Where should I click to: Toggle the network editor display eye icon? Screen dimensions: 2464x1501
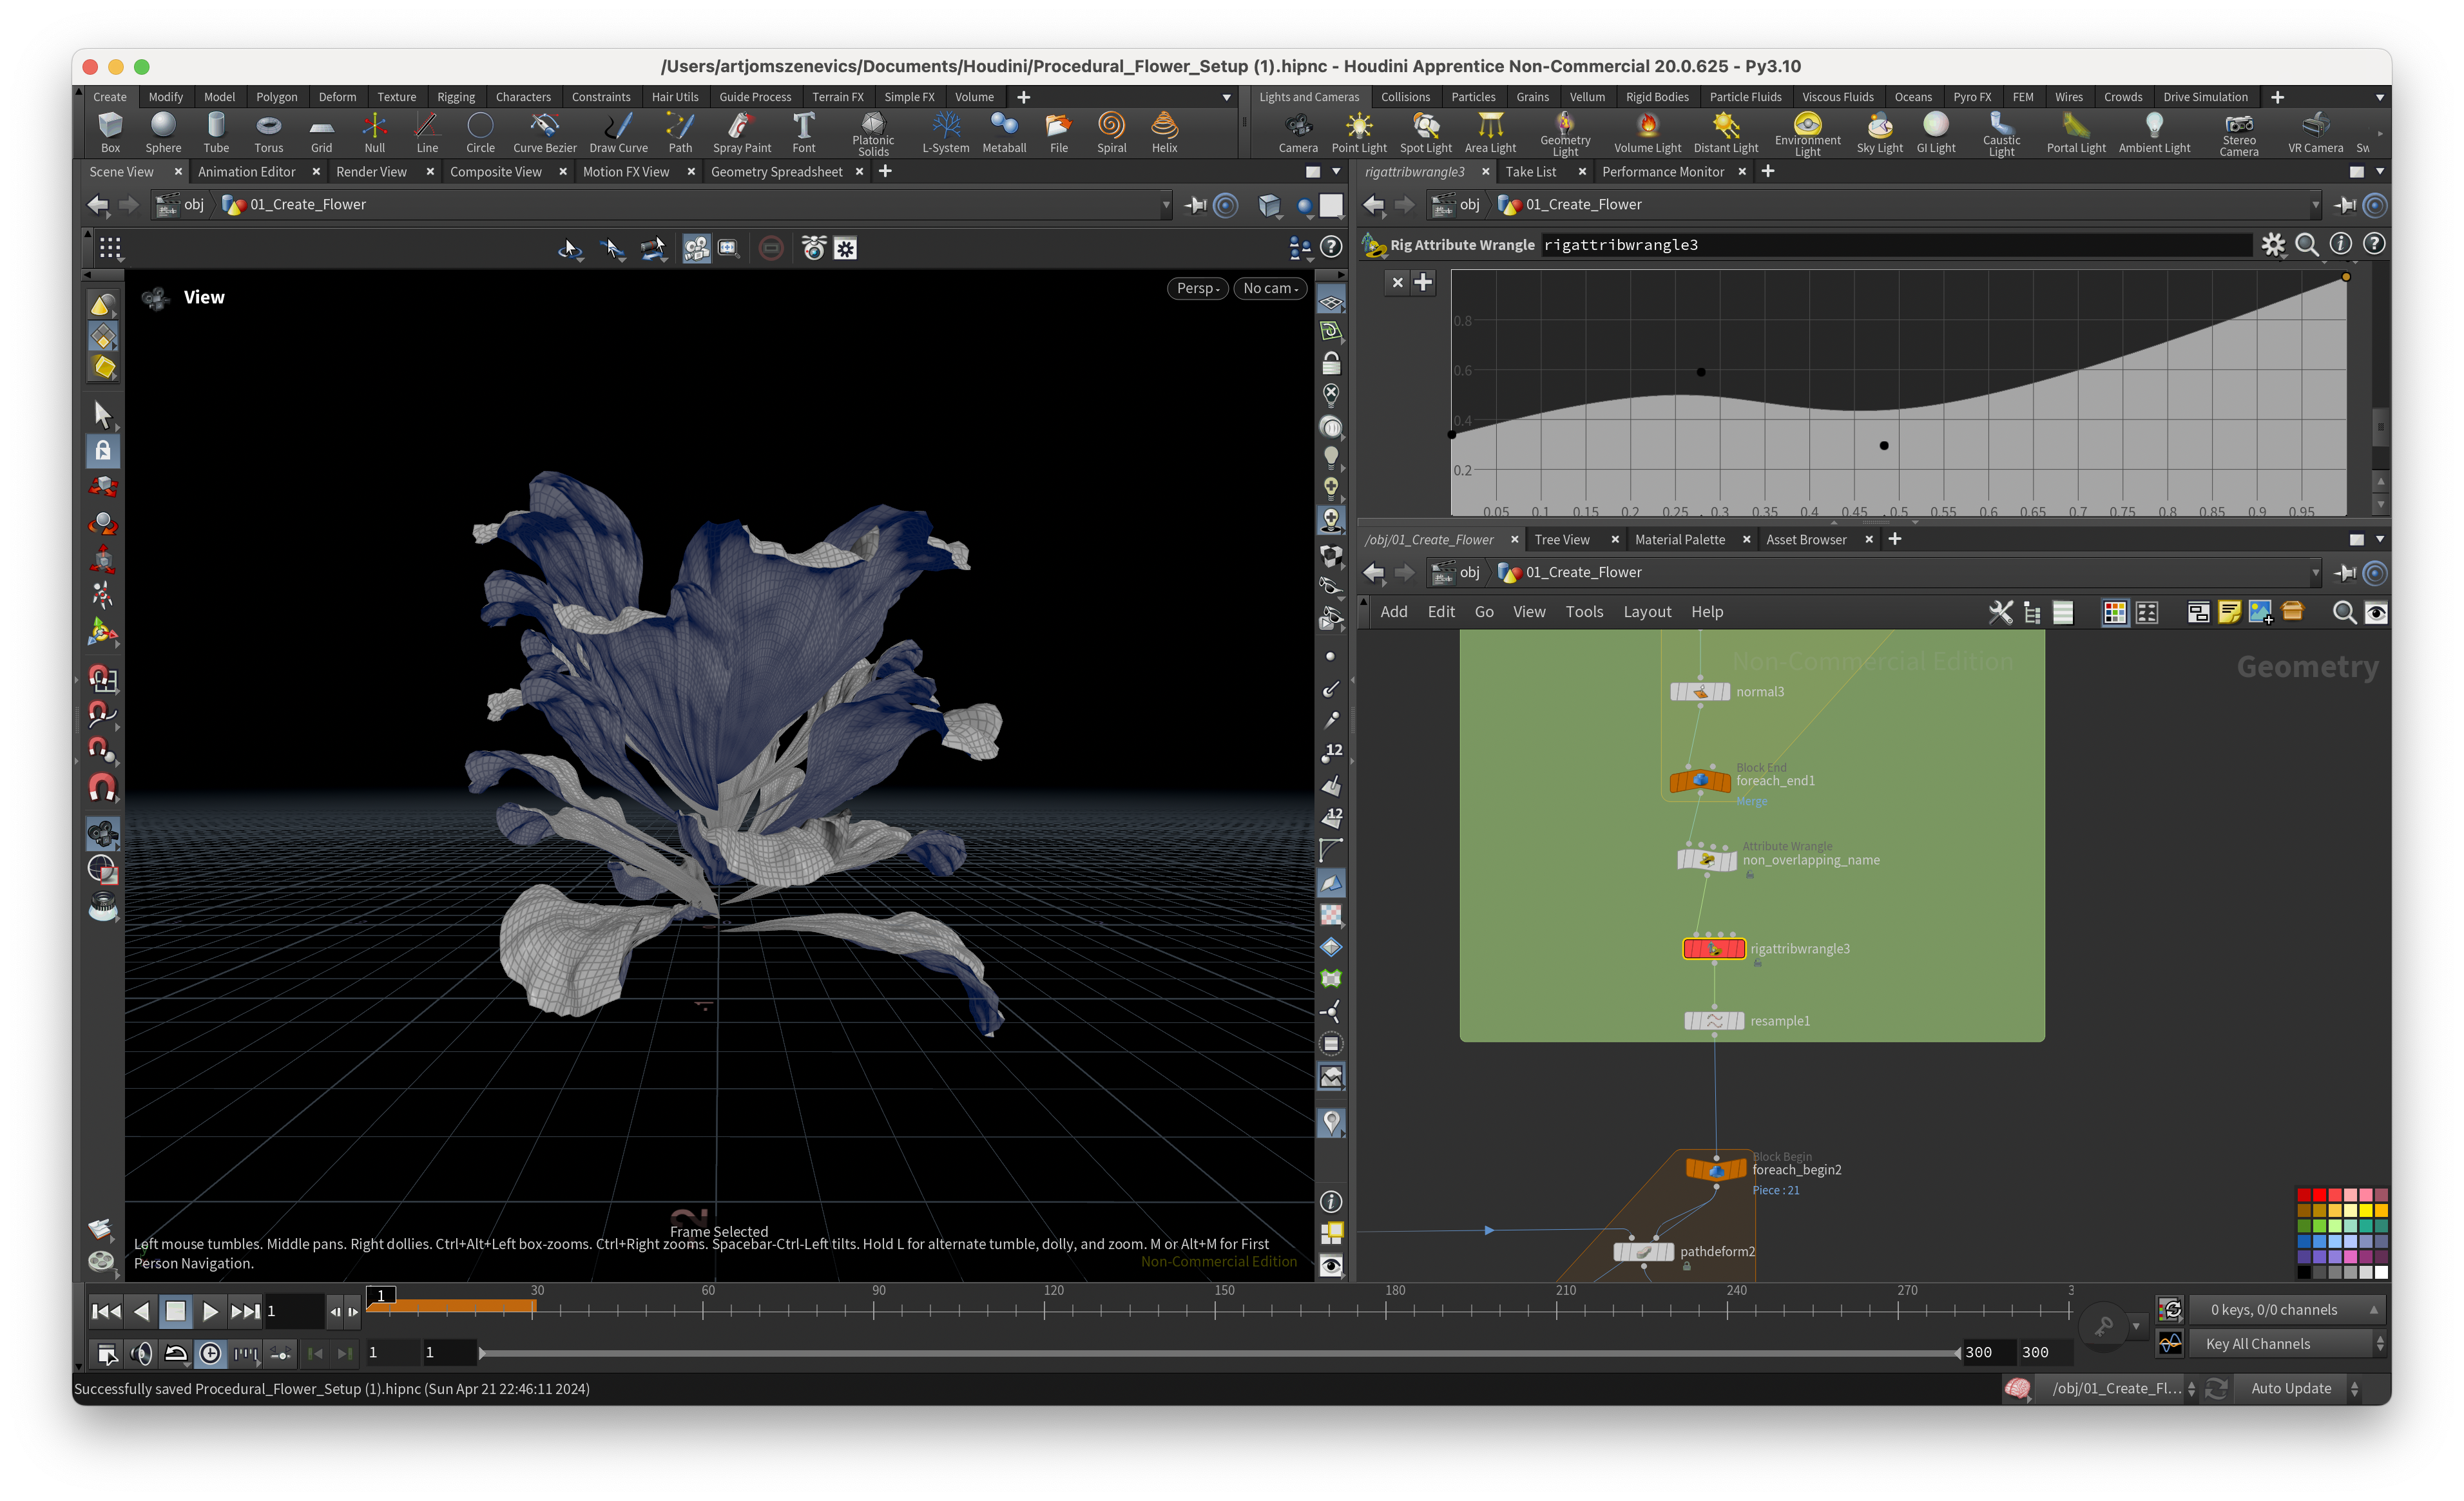pyautogui.click(x=2376, y=612)
